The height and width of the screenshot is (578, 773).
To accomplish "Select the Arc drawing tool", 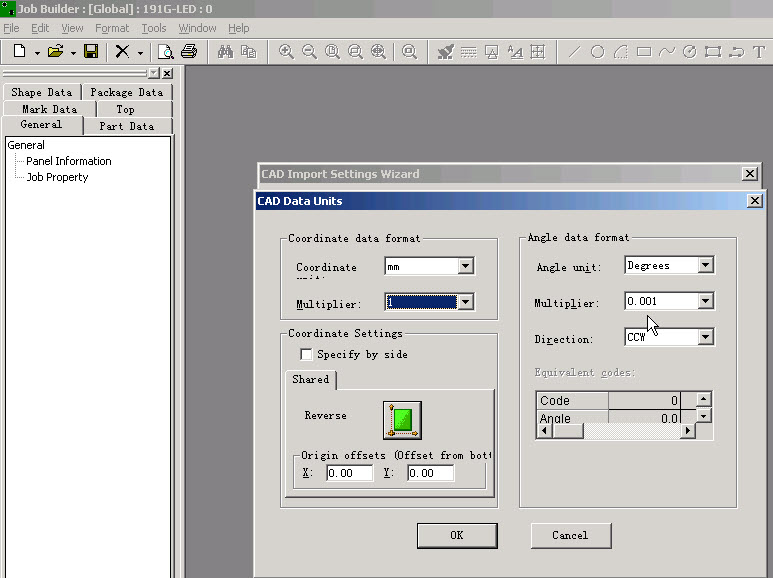I will pyautogui.click(x=621, y=51).
